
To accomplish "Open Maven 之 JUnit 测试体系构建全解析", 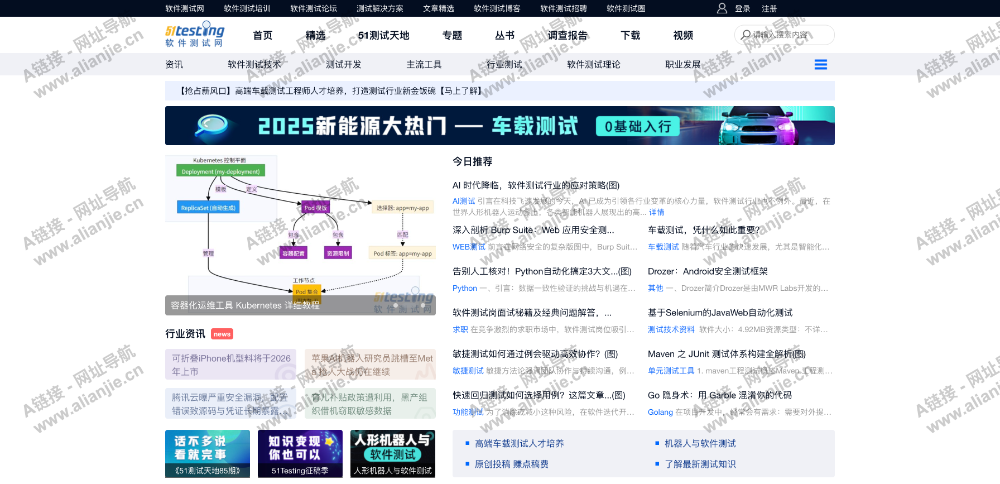I will [726, 355].
